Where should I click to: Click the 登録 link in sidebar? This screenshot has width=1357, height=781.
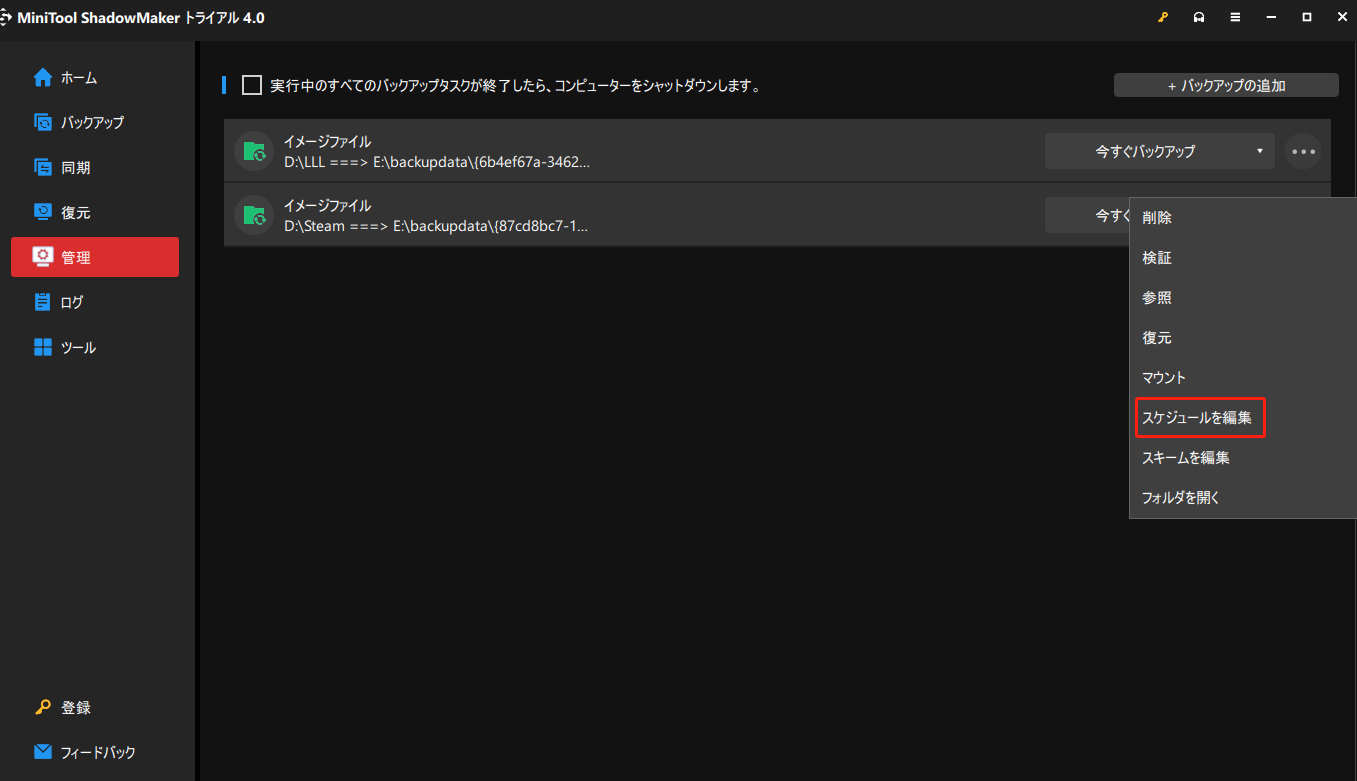coord(76,707)
